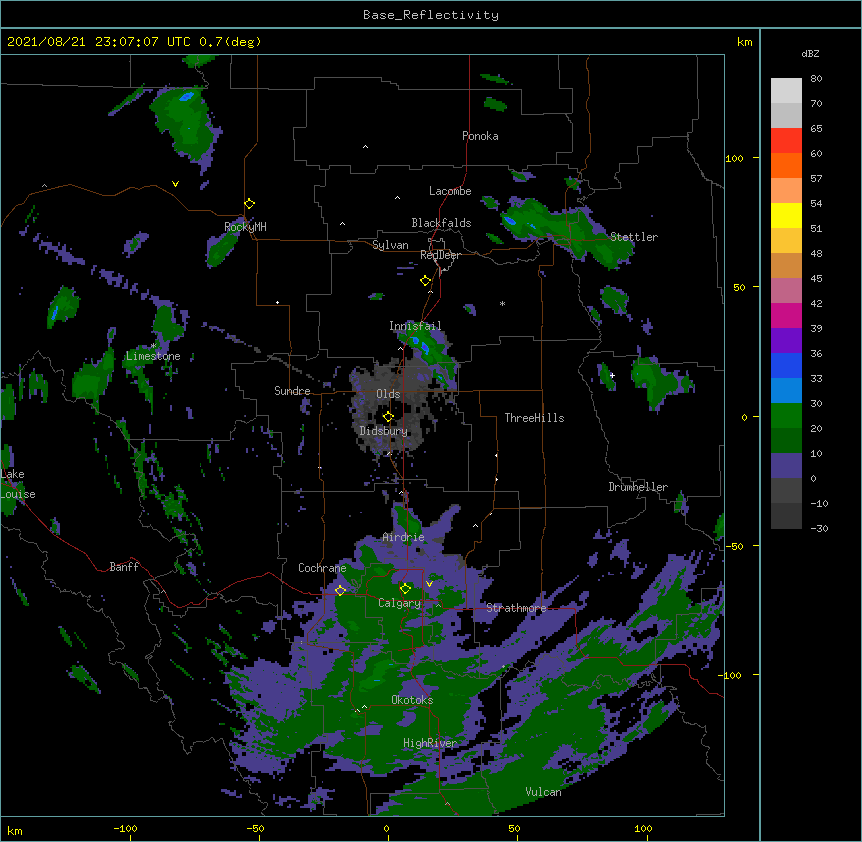Image resolution: width=862 pixels, height=842 pixels.
Task: Pick the slate purple 10-0 dBZ swatch
Action: coord(786,466)
